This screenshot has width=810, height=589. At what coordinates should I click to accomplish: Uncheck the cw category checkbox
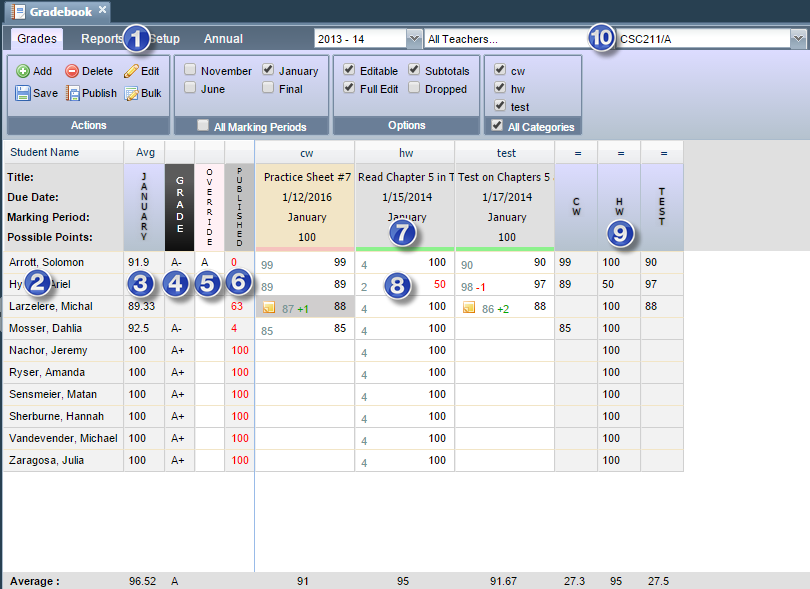500,69
